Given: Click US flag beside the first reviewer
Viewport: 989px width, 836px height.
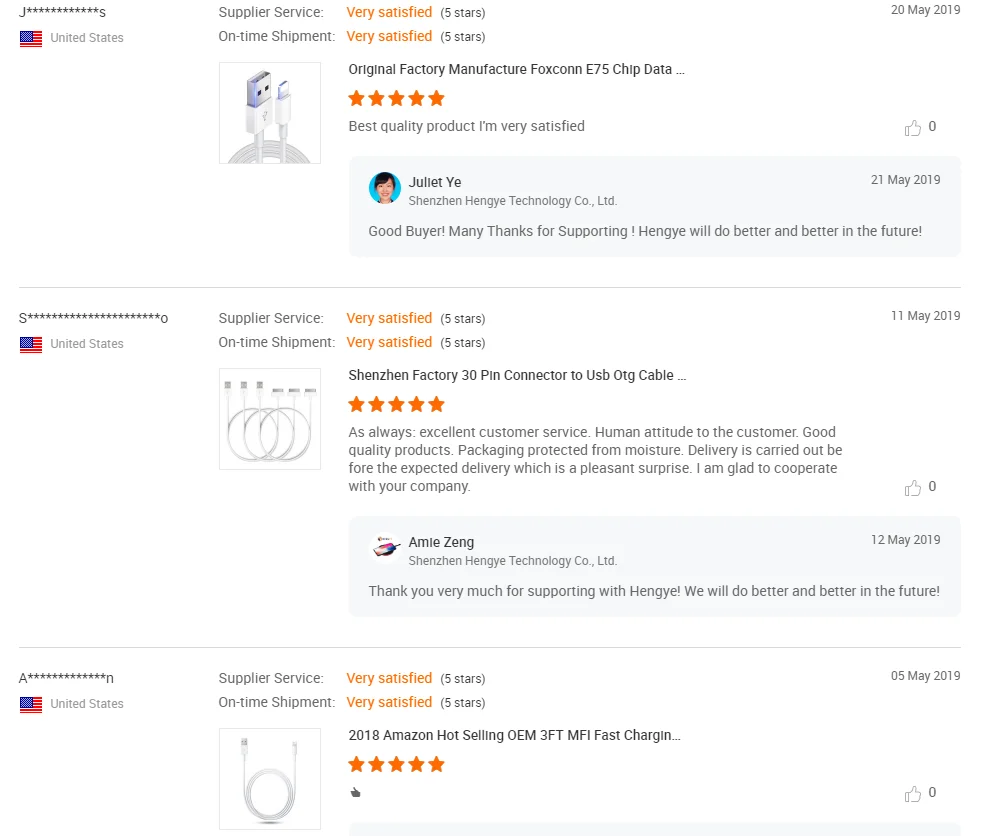Looking at the screenshot, I should [31, 39].
